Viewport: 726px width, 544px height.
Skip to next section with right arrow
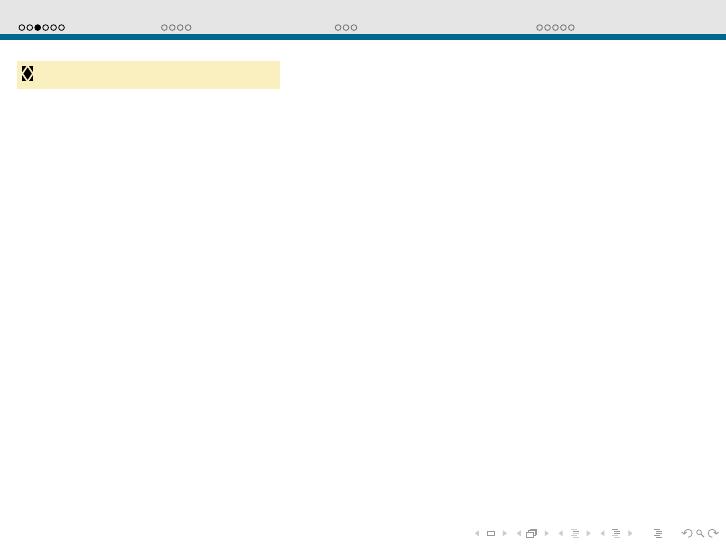tap(630, 534)
